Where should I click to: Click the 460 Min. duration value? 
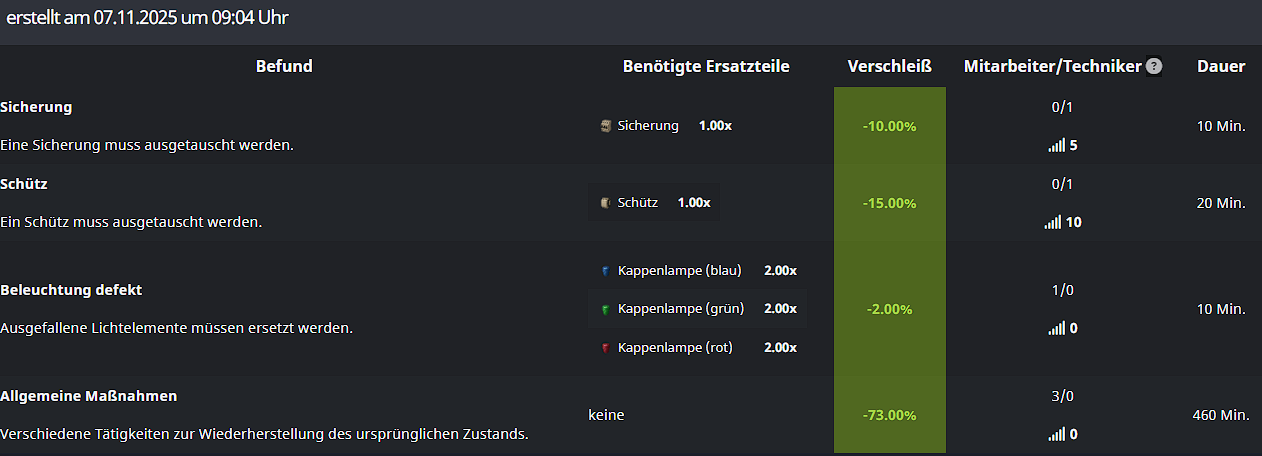[1221, 415]
